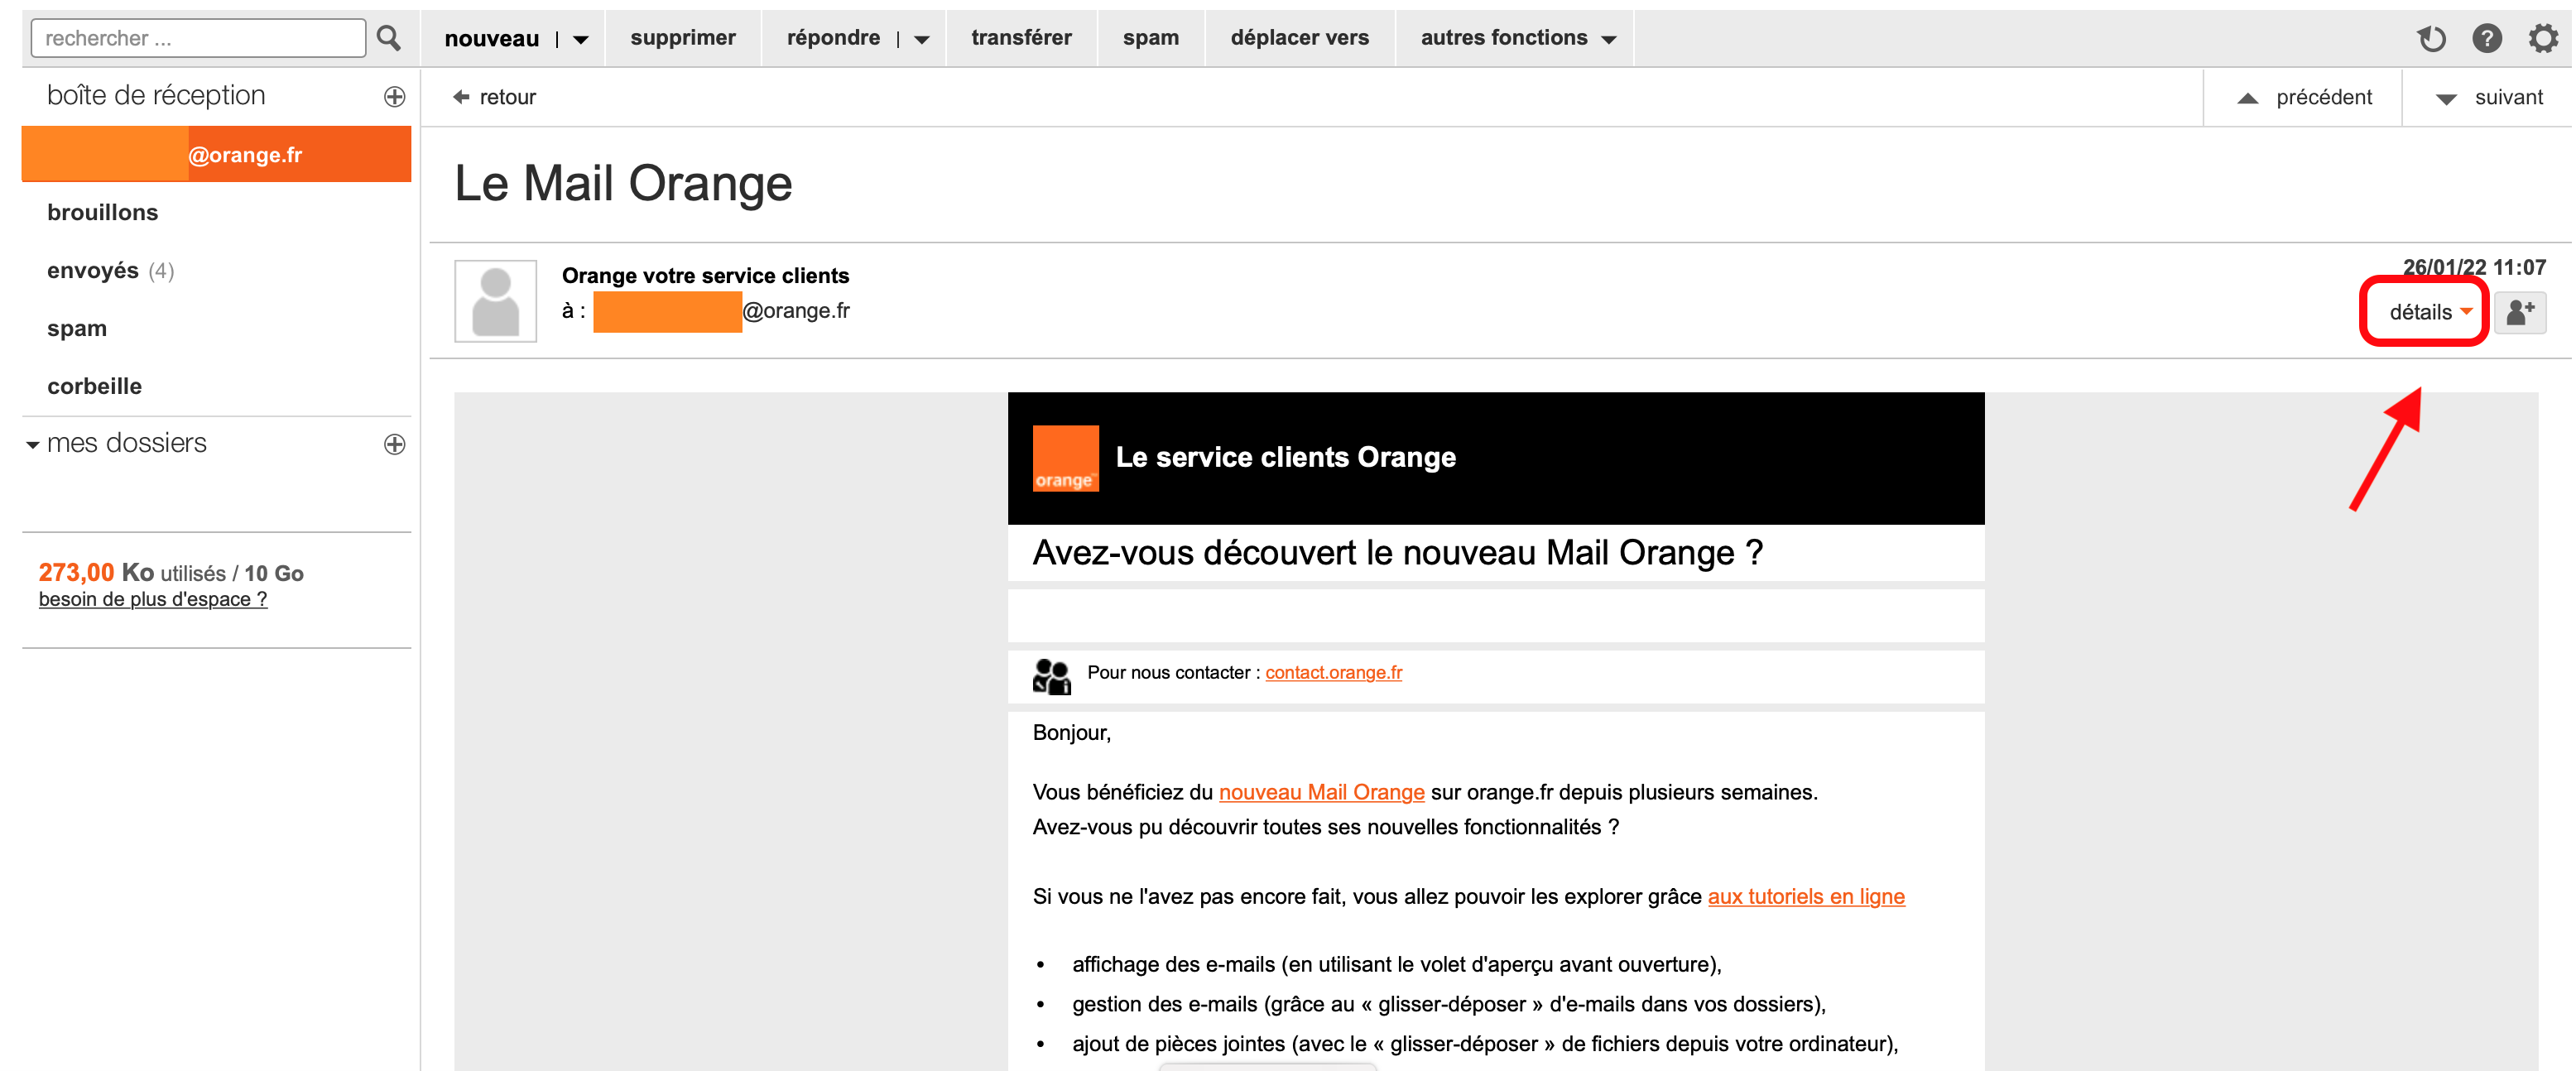Click the refresh mailbox icon
The image size is (2576, 1071).
[x=2431, y=38]
